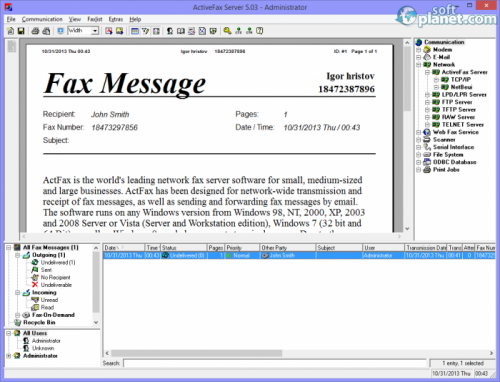
Task: Click the Search input field
Action: point(275,363)
